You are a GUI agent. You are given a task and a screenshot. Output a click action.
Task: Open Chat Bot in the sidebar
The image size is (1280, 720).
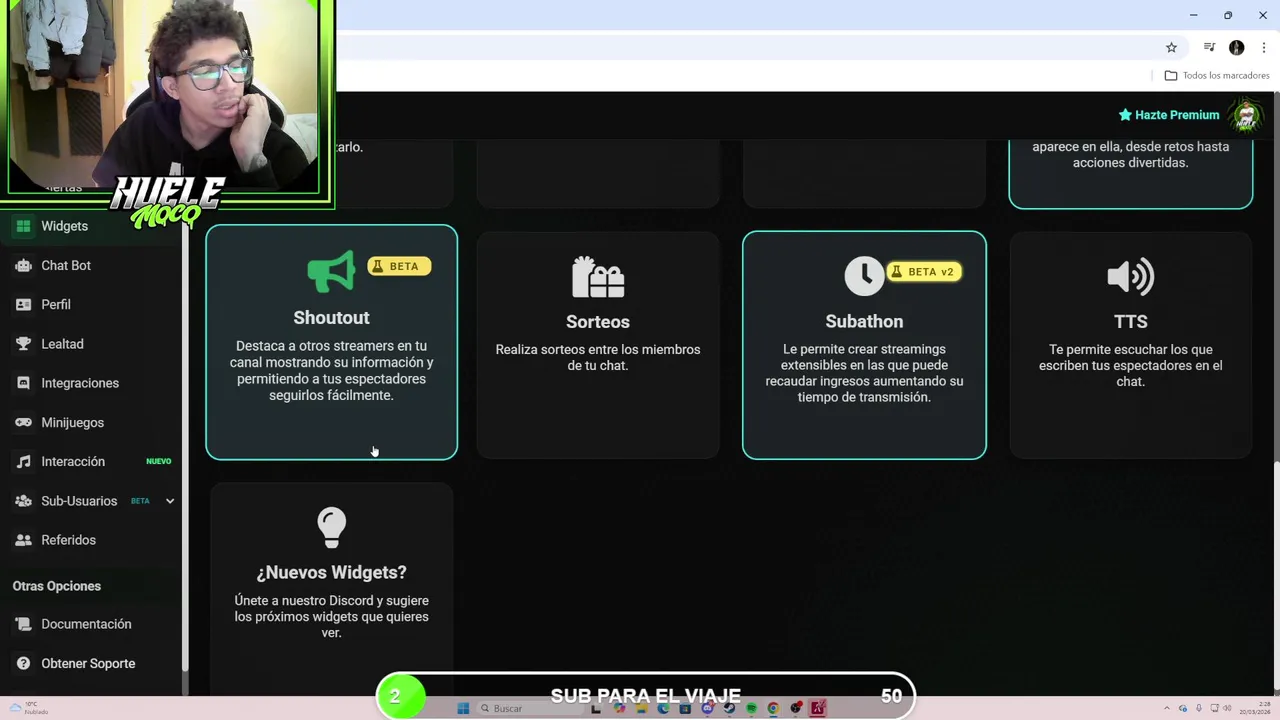point(90,265)
